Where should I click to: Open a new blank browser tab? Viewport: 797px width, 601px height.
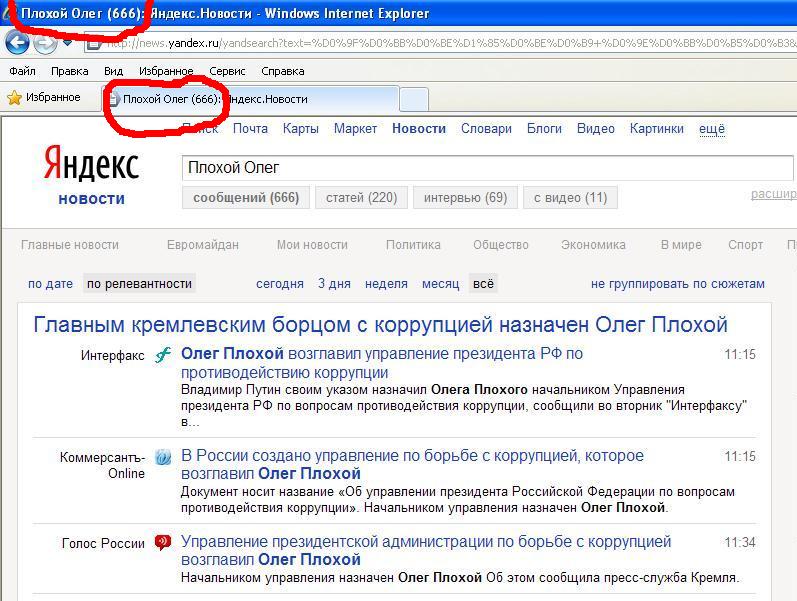[x=414, y=99]
